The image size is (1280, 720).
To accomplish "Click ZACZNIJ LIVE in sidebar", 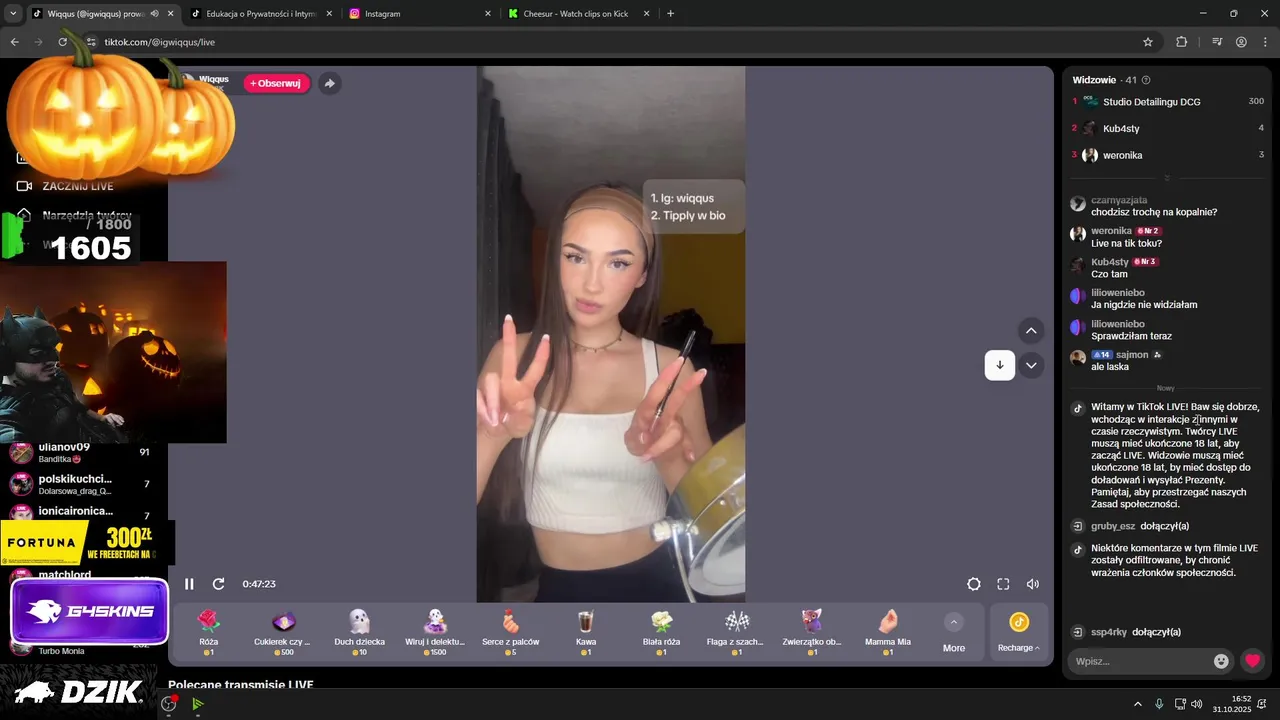I will [66, 186].
